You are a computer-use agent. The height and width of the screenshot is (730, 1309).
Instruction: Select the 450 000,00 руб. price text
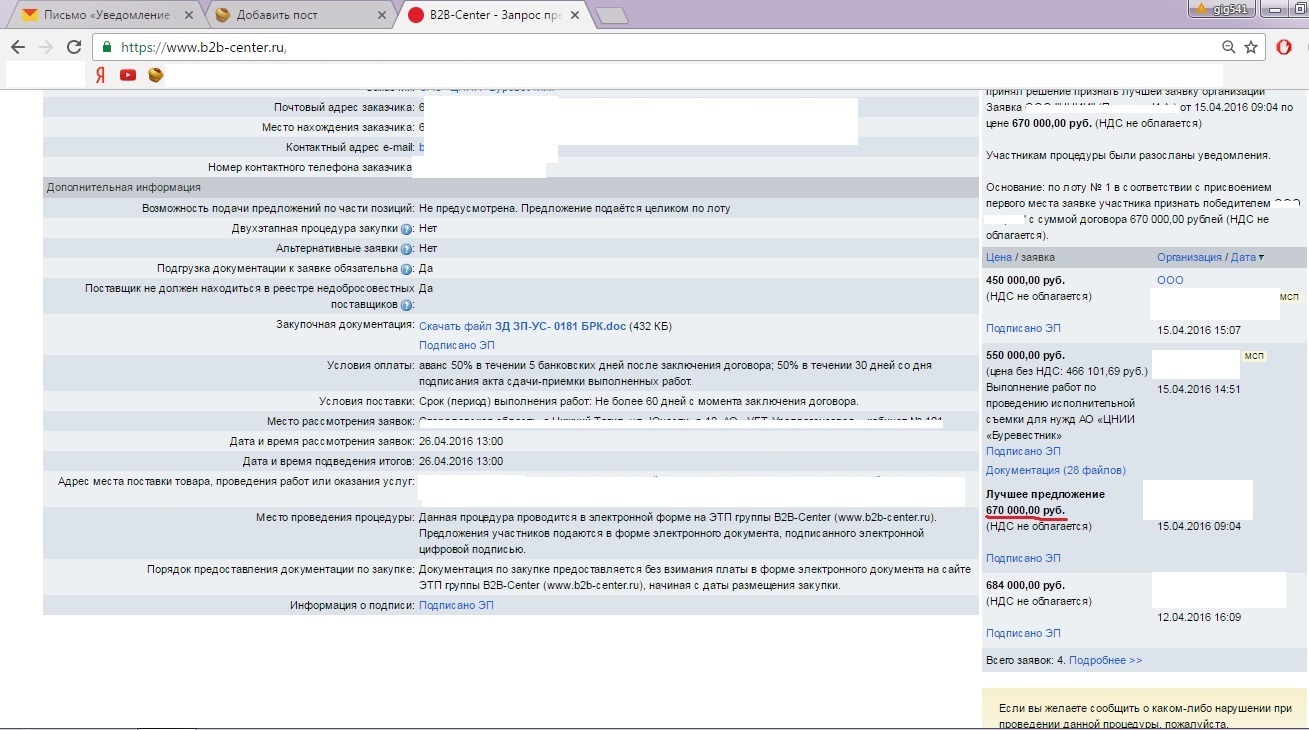pyautogui.click(x=1026, y=280)
